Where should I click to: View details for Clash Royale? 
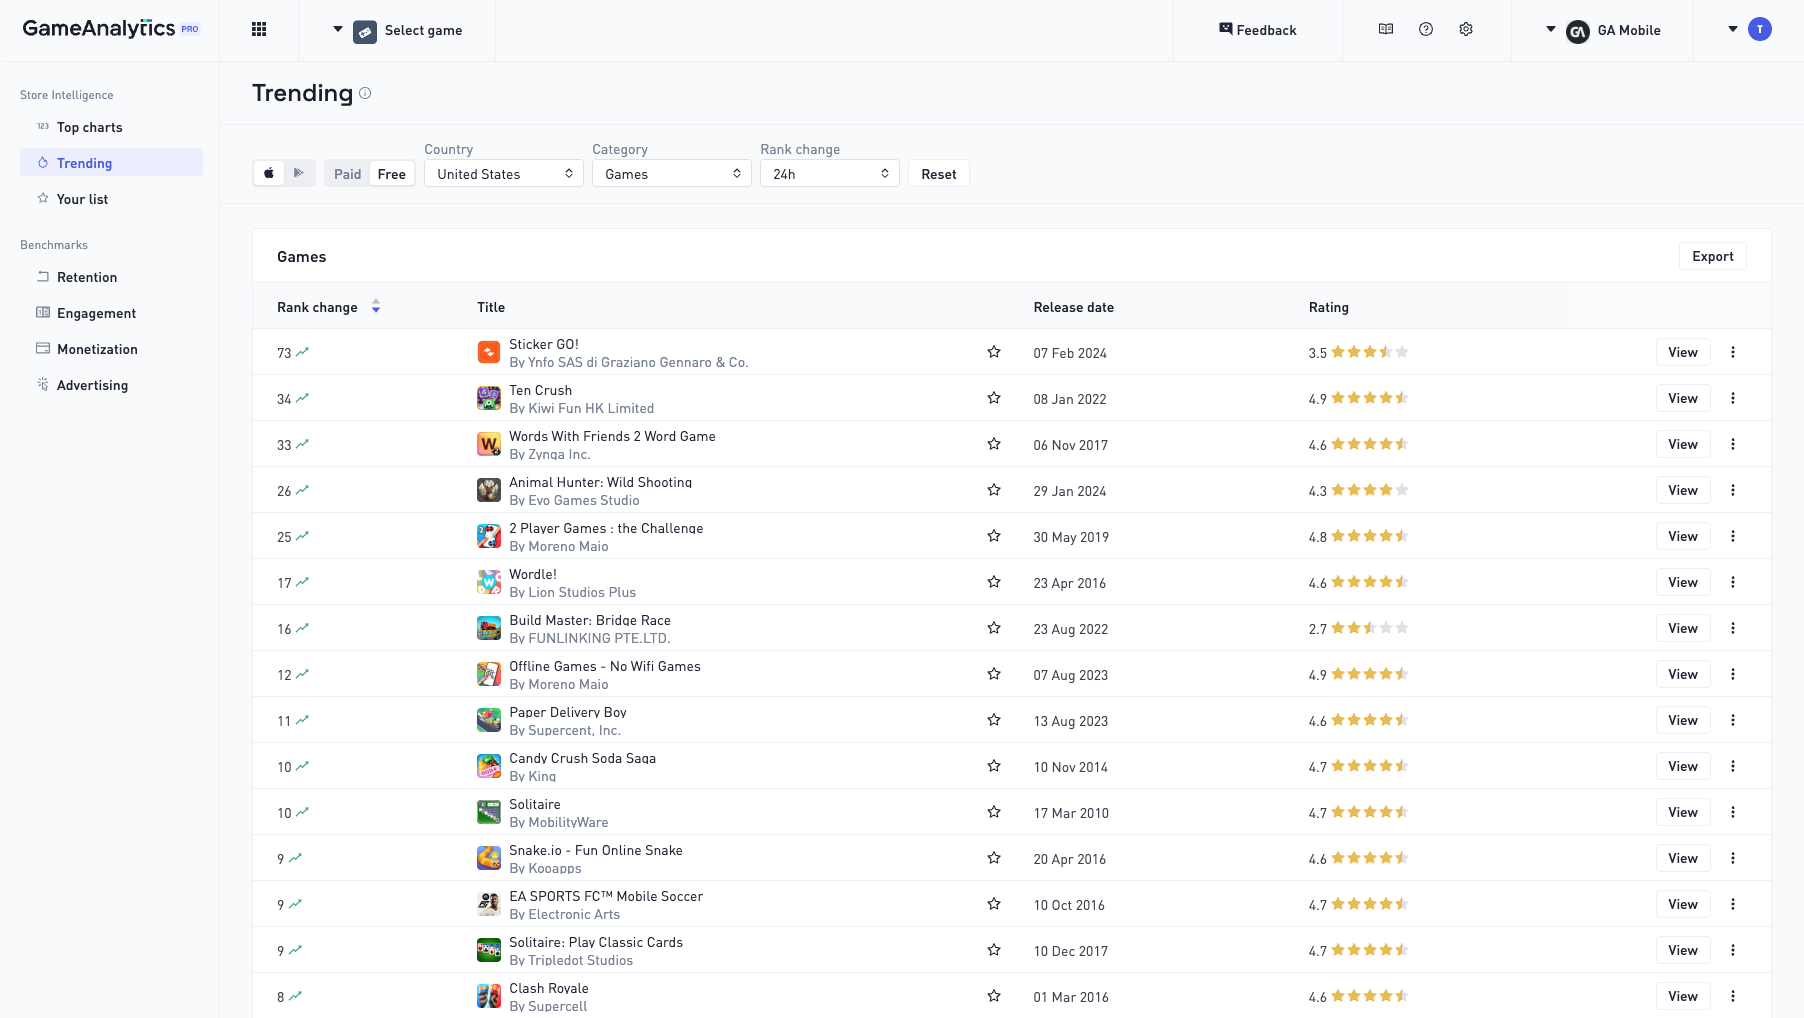click(1683, 996)
